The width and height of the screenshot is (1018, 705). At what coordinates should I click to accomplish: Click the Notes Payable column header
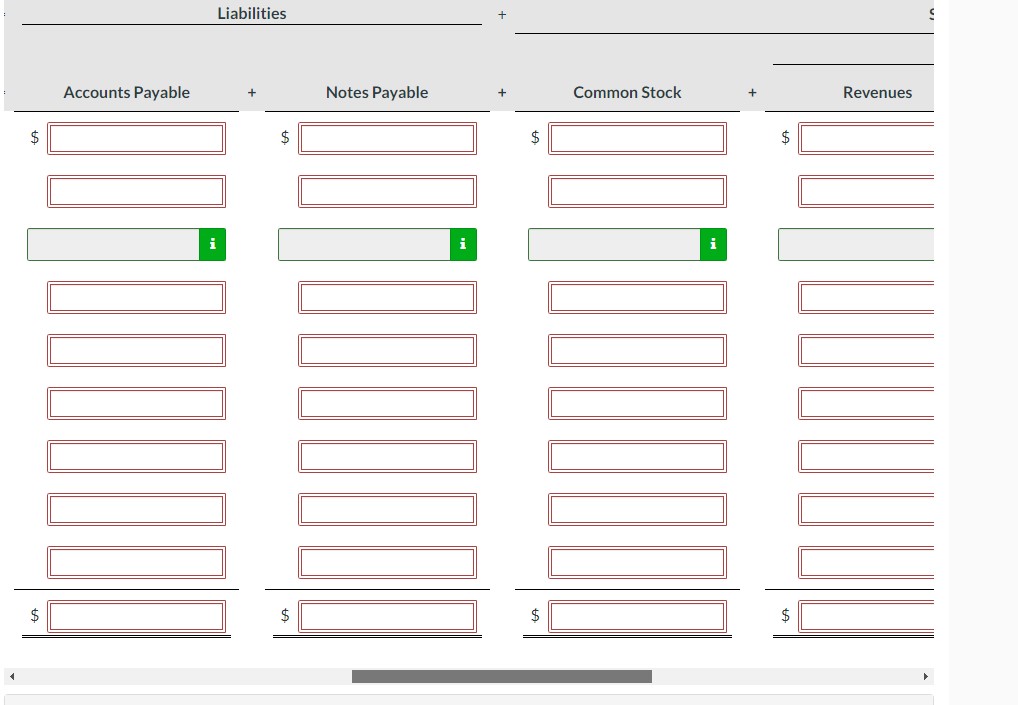[377, 92]
